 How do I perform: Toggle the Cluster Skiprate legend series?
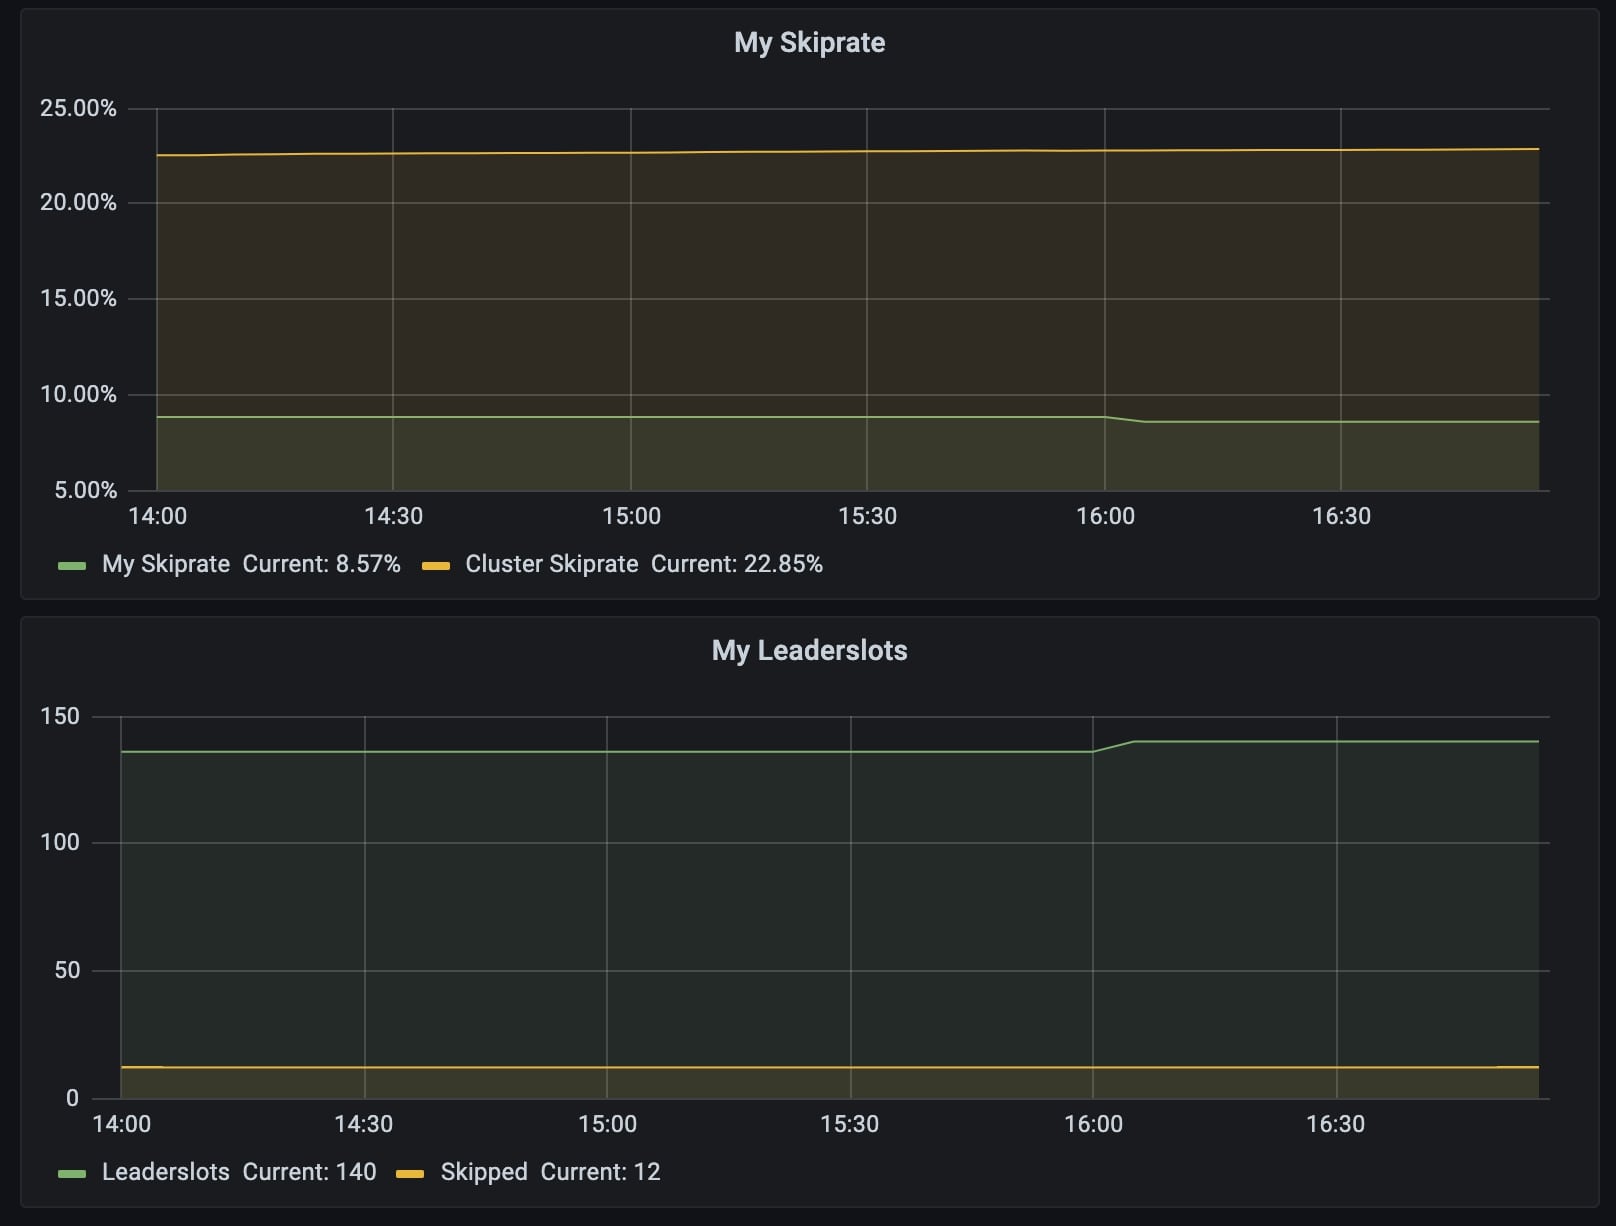551,564
